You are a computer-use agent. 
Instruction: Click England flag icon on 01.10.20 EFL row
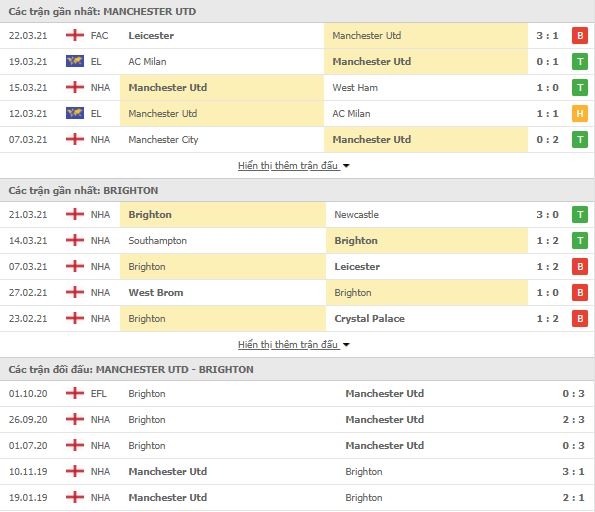pyautogui.click(x=75, y=393)
